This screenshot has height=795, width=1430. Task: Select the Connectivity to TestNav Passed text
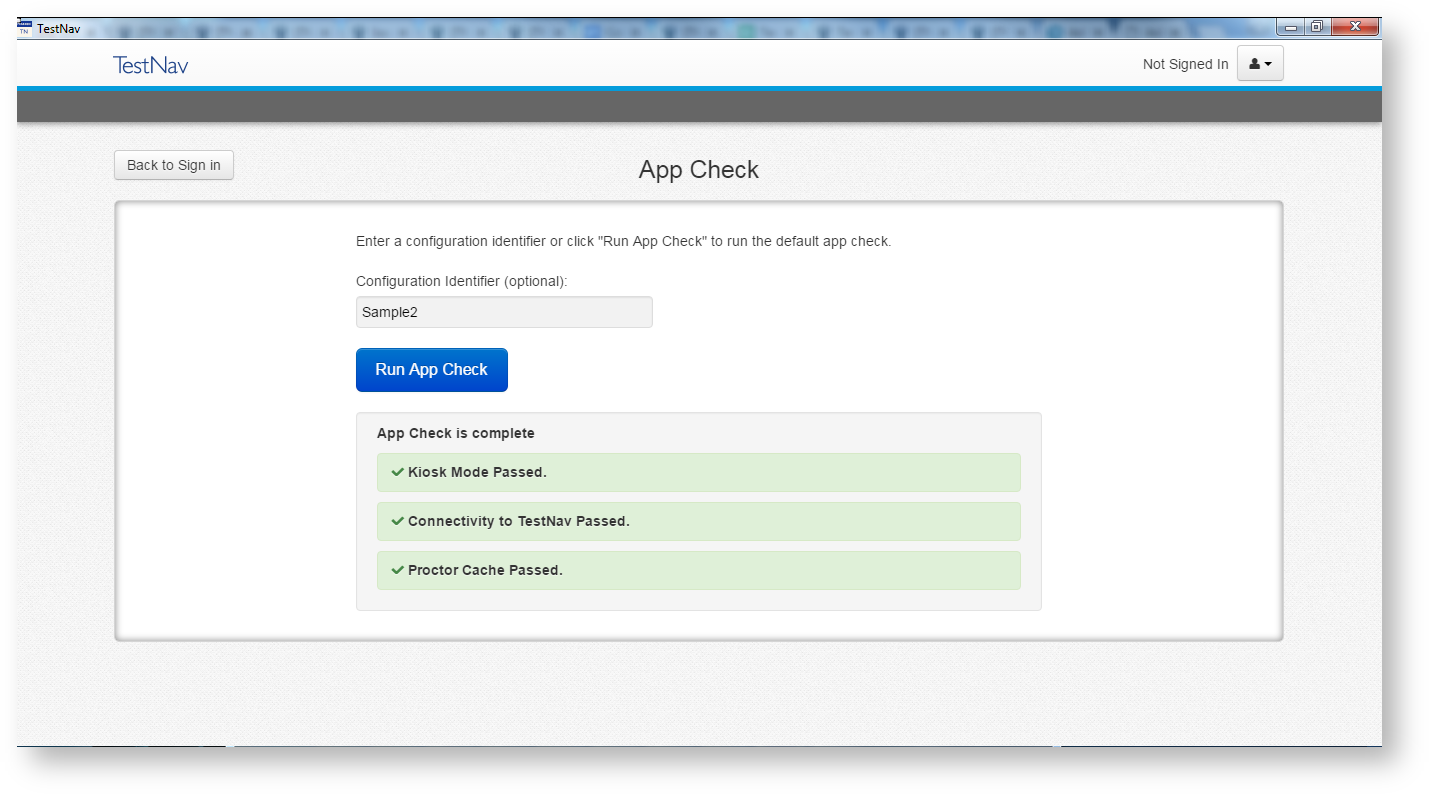518,521
